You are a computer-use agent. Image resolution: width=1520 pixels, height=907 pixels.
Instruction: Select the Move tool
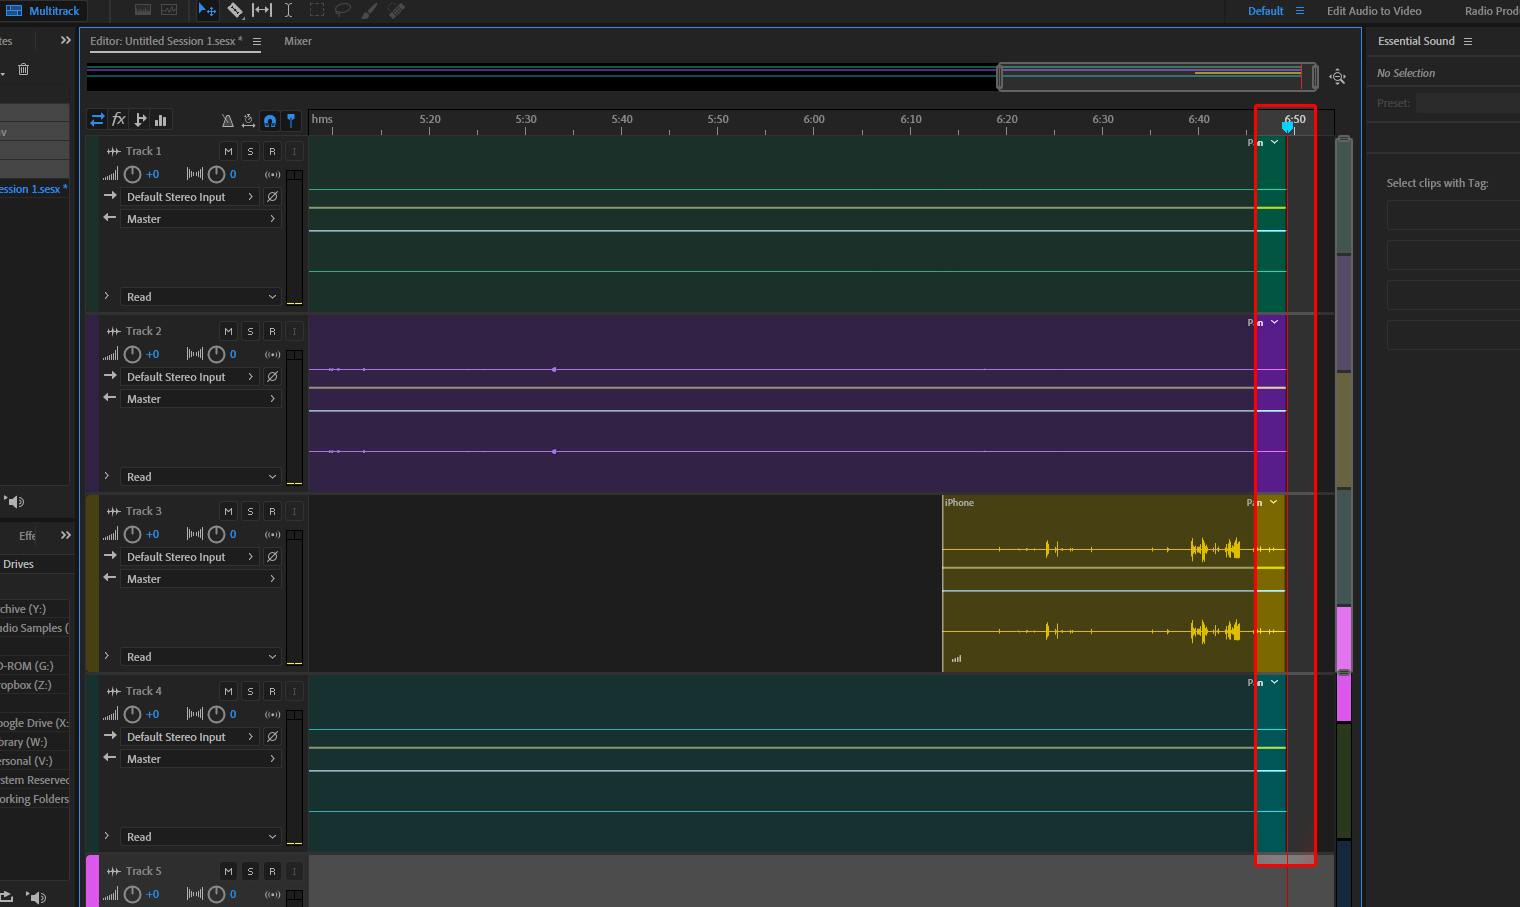pos(207,10)
